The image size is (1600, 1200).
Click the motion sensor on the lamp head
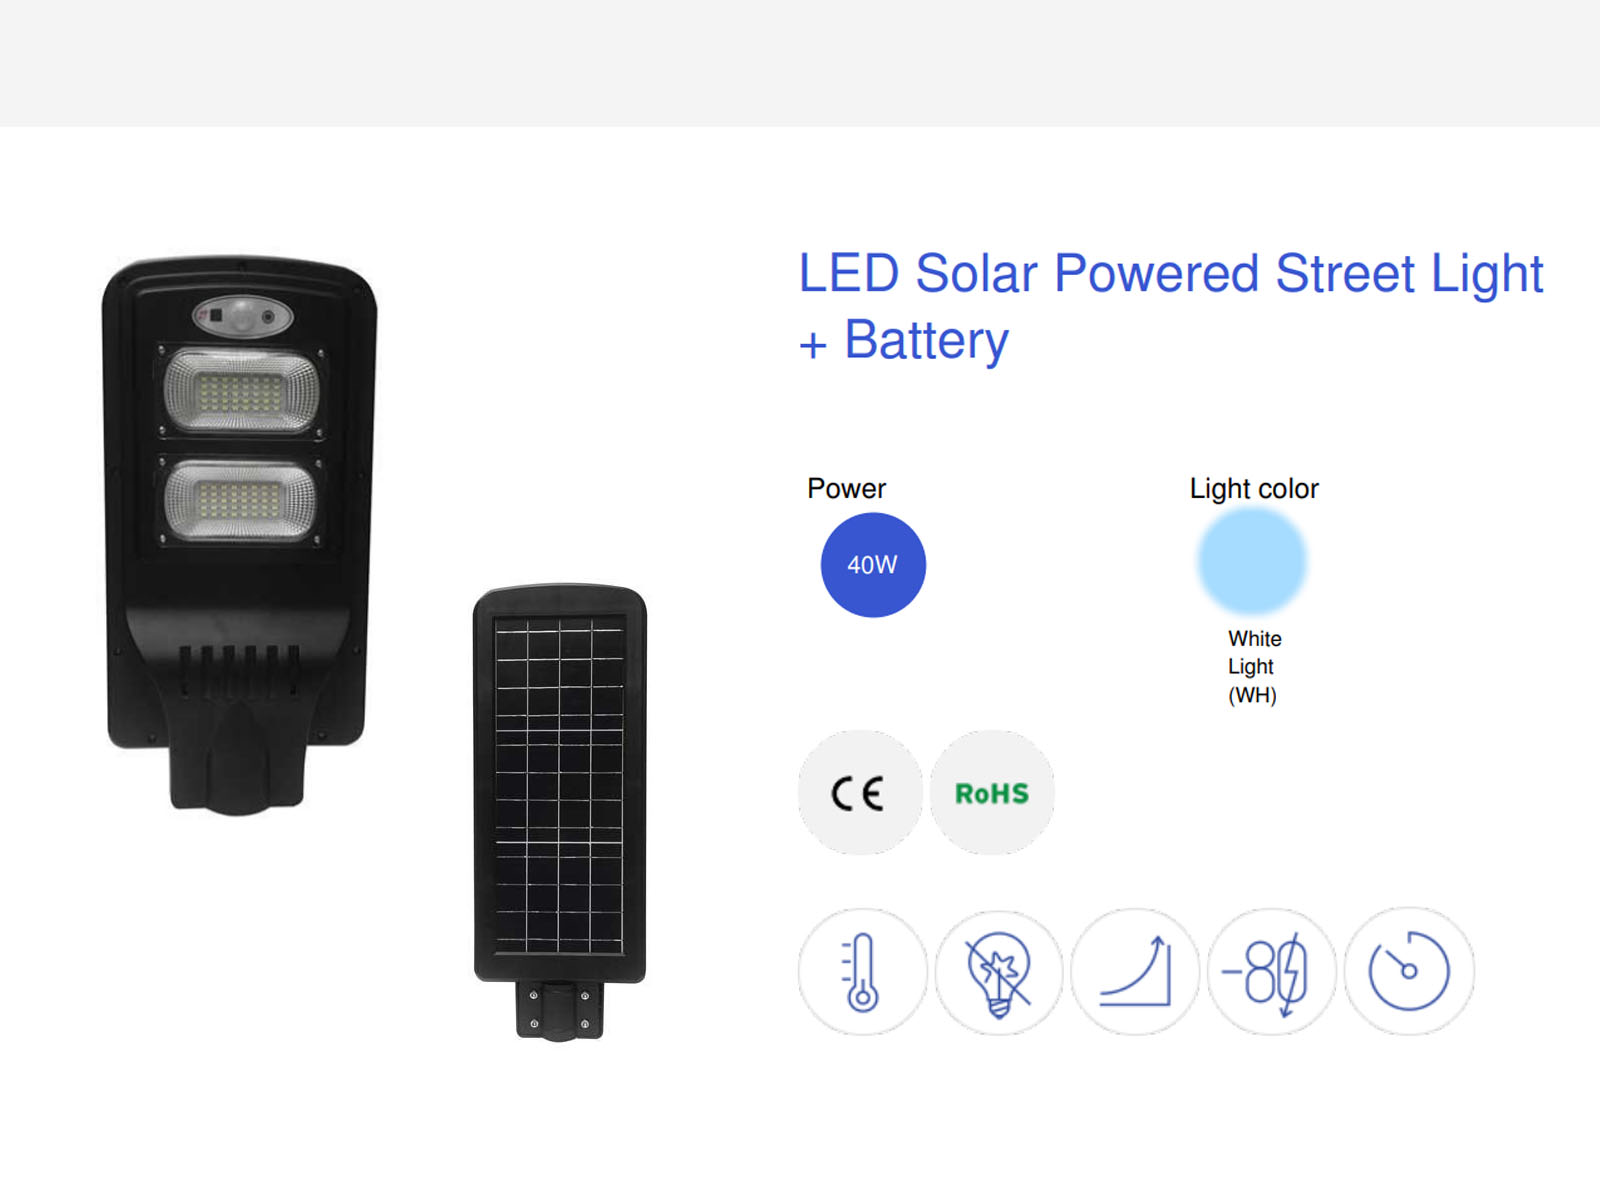pos(243,317)
